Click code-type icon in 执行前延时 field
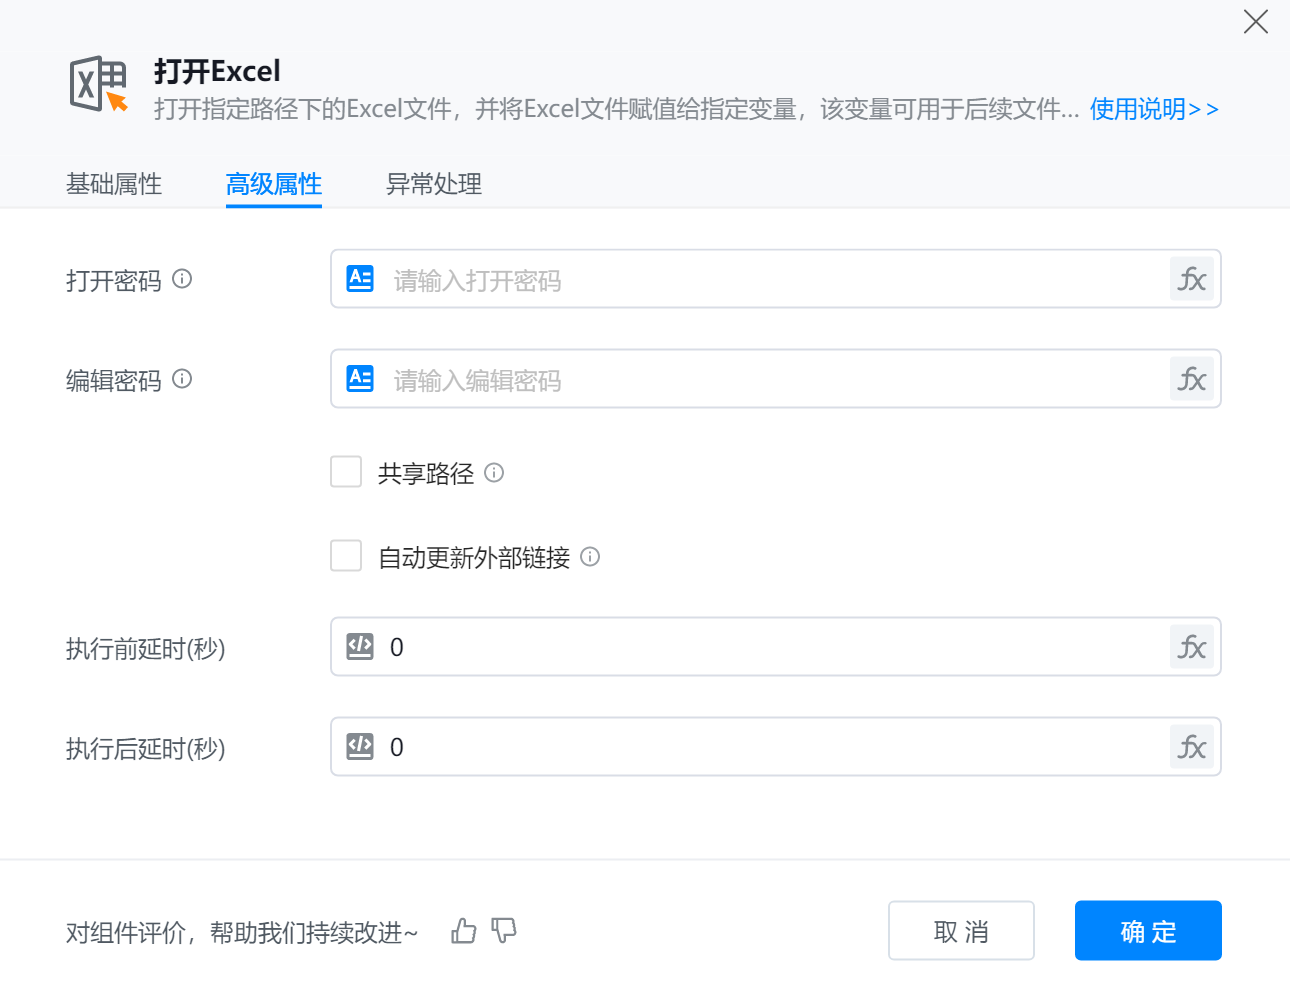The height and width of the screenshot is (984, 1290). pyautogui.click(x=360, y=647)
